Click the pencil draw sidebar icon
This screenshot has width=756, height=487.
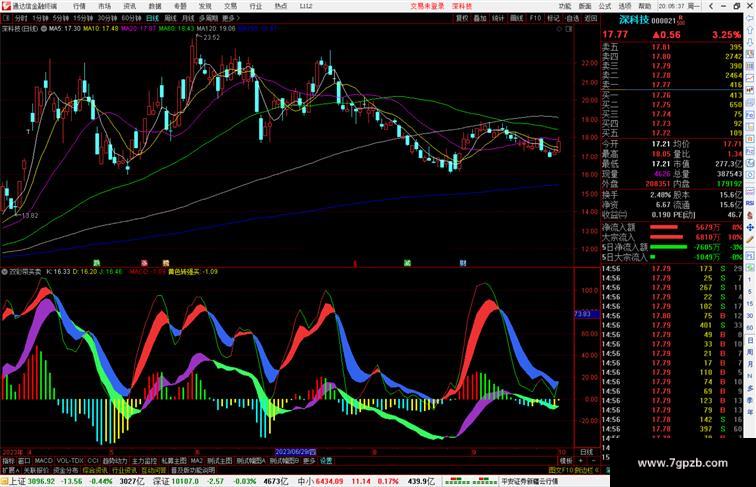click(x=750, y=239)
